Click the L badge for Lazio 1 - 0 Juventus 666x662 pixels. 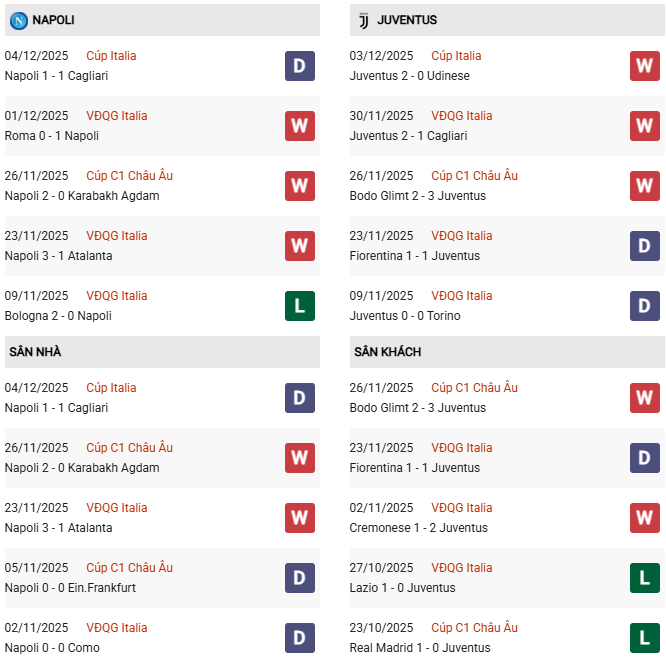point(645,578)
